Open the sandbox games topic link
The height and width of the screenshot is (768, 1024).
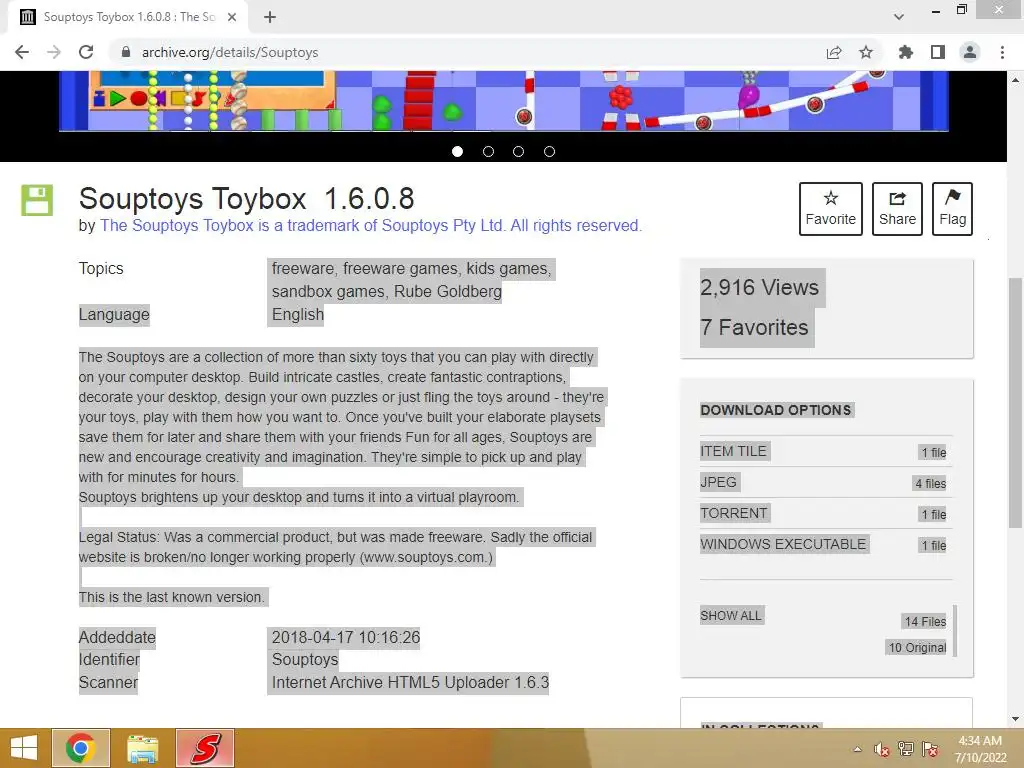pos(328,291)
